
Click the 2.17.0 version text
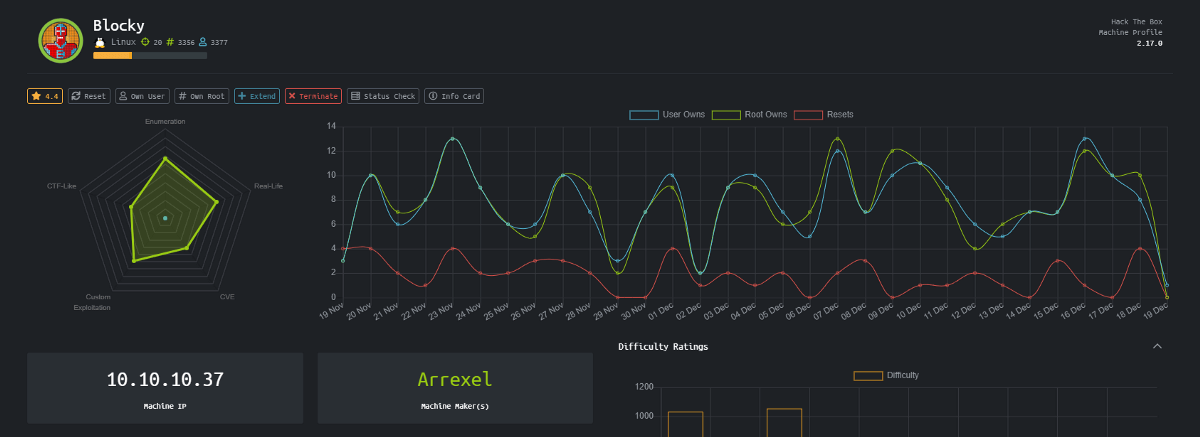tap(1149, 44)
